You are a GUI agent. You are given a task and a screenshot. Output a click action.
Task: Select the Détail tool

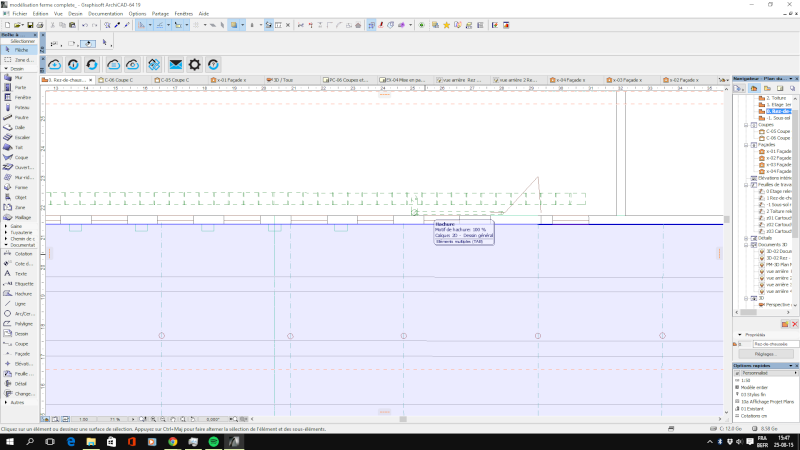click(x=19, y=384)
